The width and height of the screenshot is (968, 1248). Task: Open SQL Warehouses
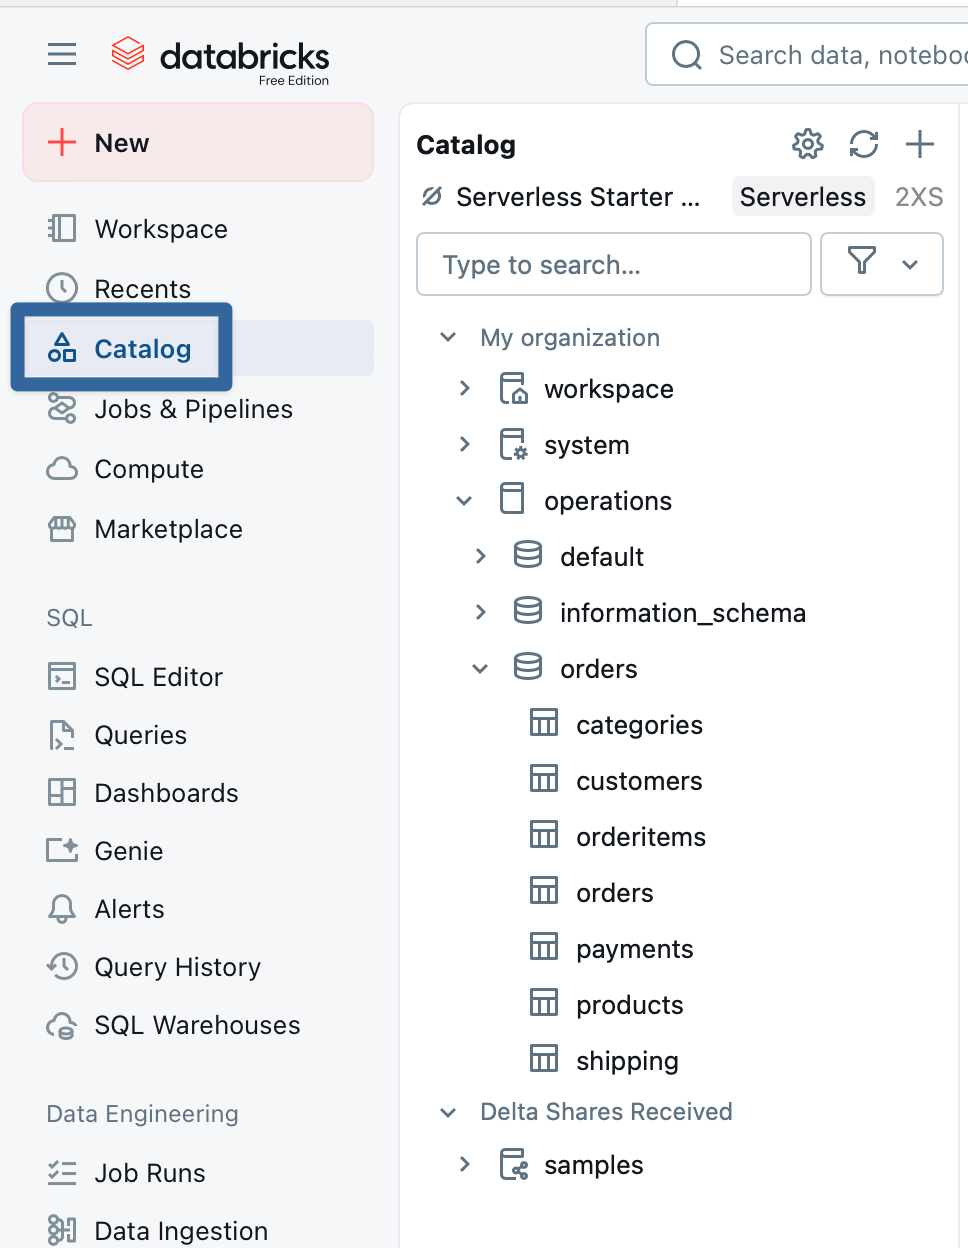click(x=197, y=1025)
